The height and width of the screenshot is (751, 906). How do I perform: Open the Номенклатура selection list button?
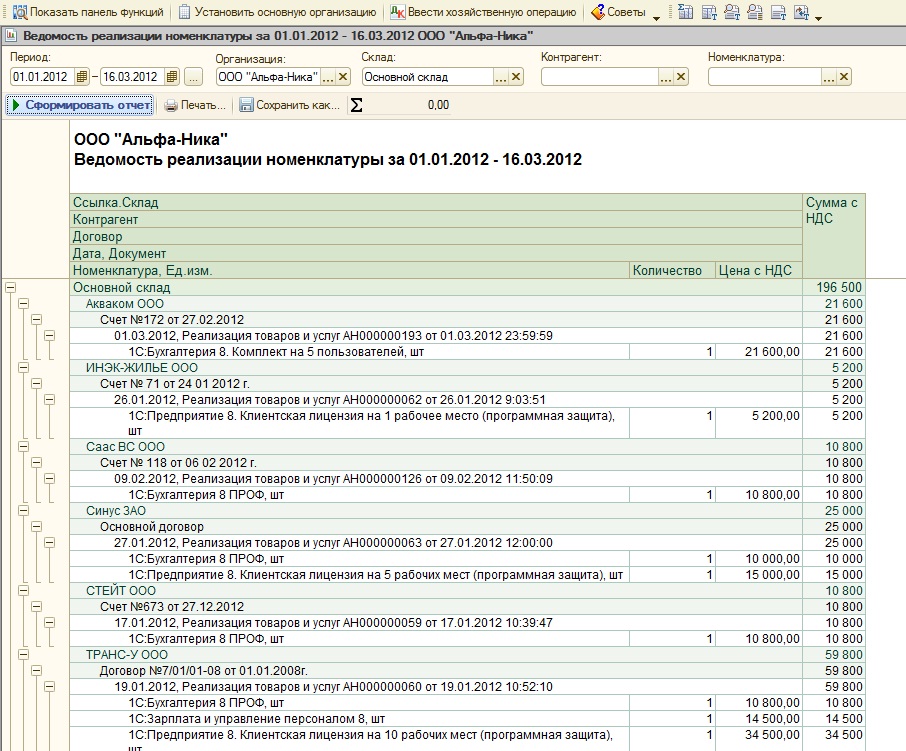pos(829,77)
